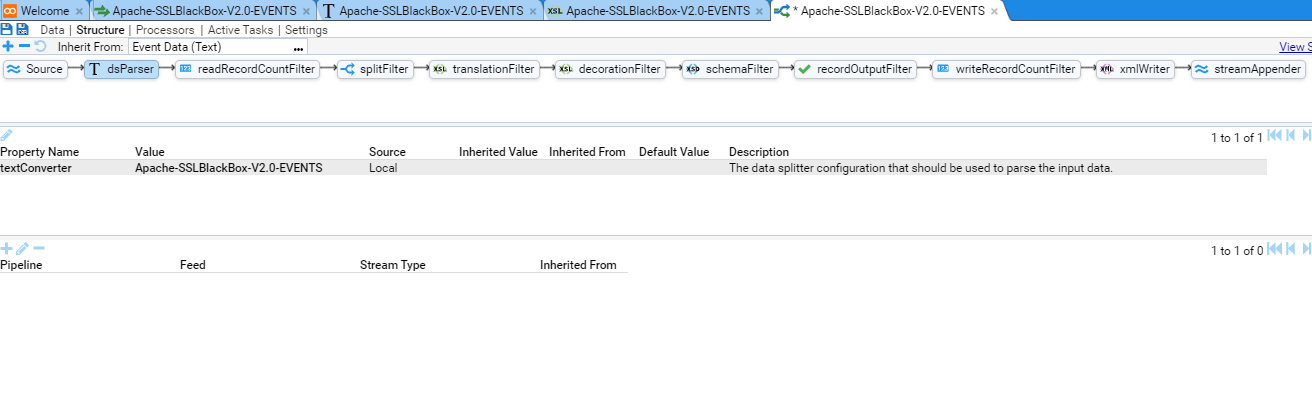Image resolution: width=1312 pixels, height=400 pixels.
Task: Add a new pipeline element with plus icon
Action: coord(8,46)
